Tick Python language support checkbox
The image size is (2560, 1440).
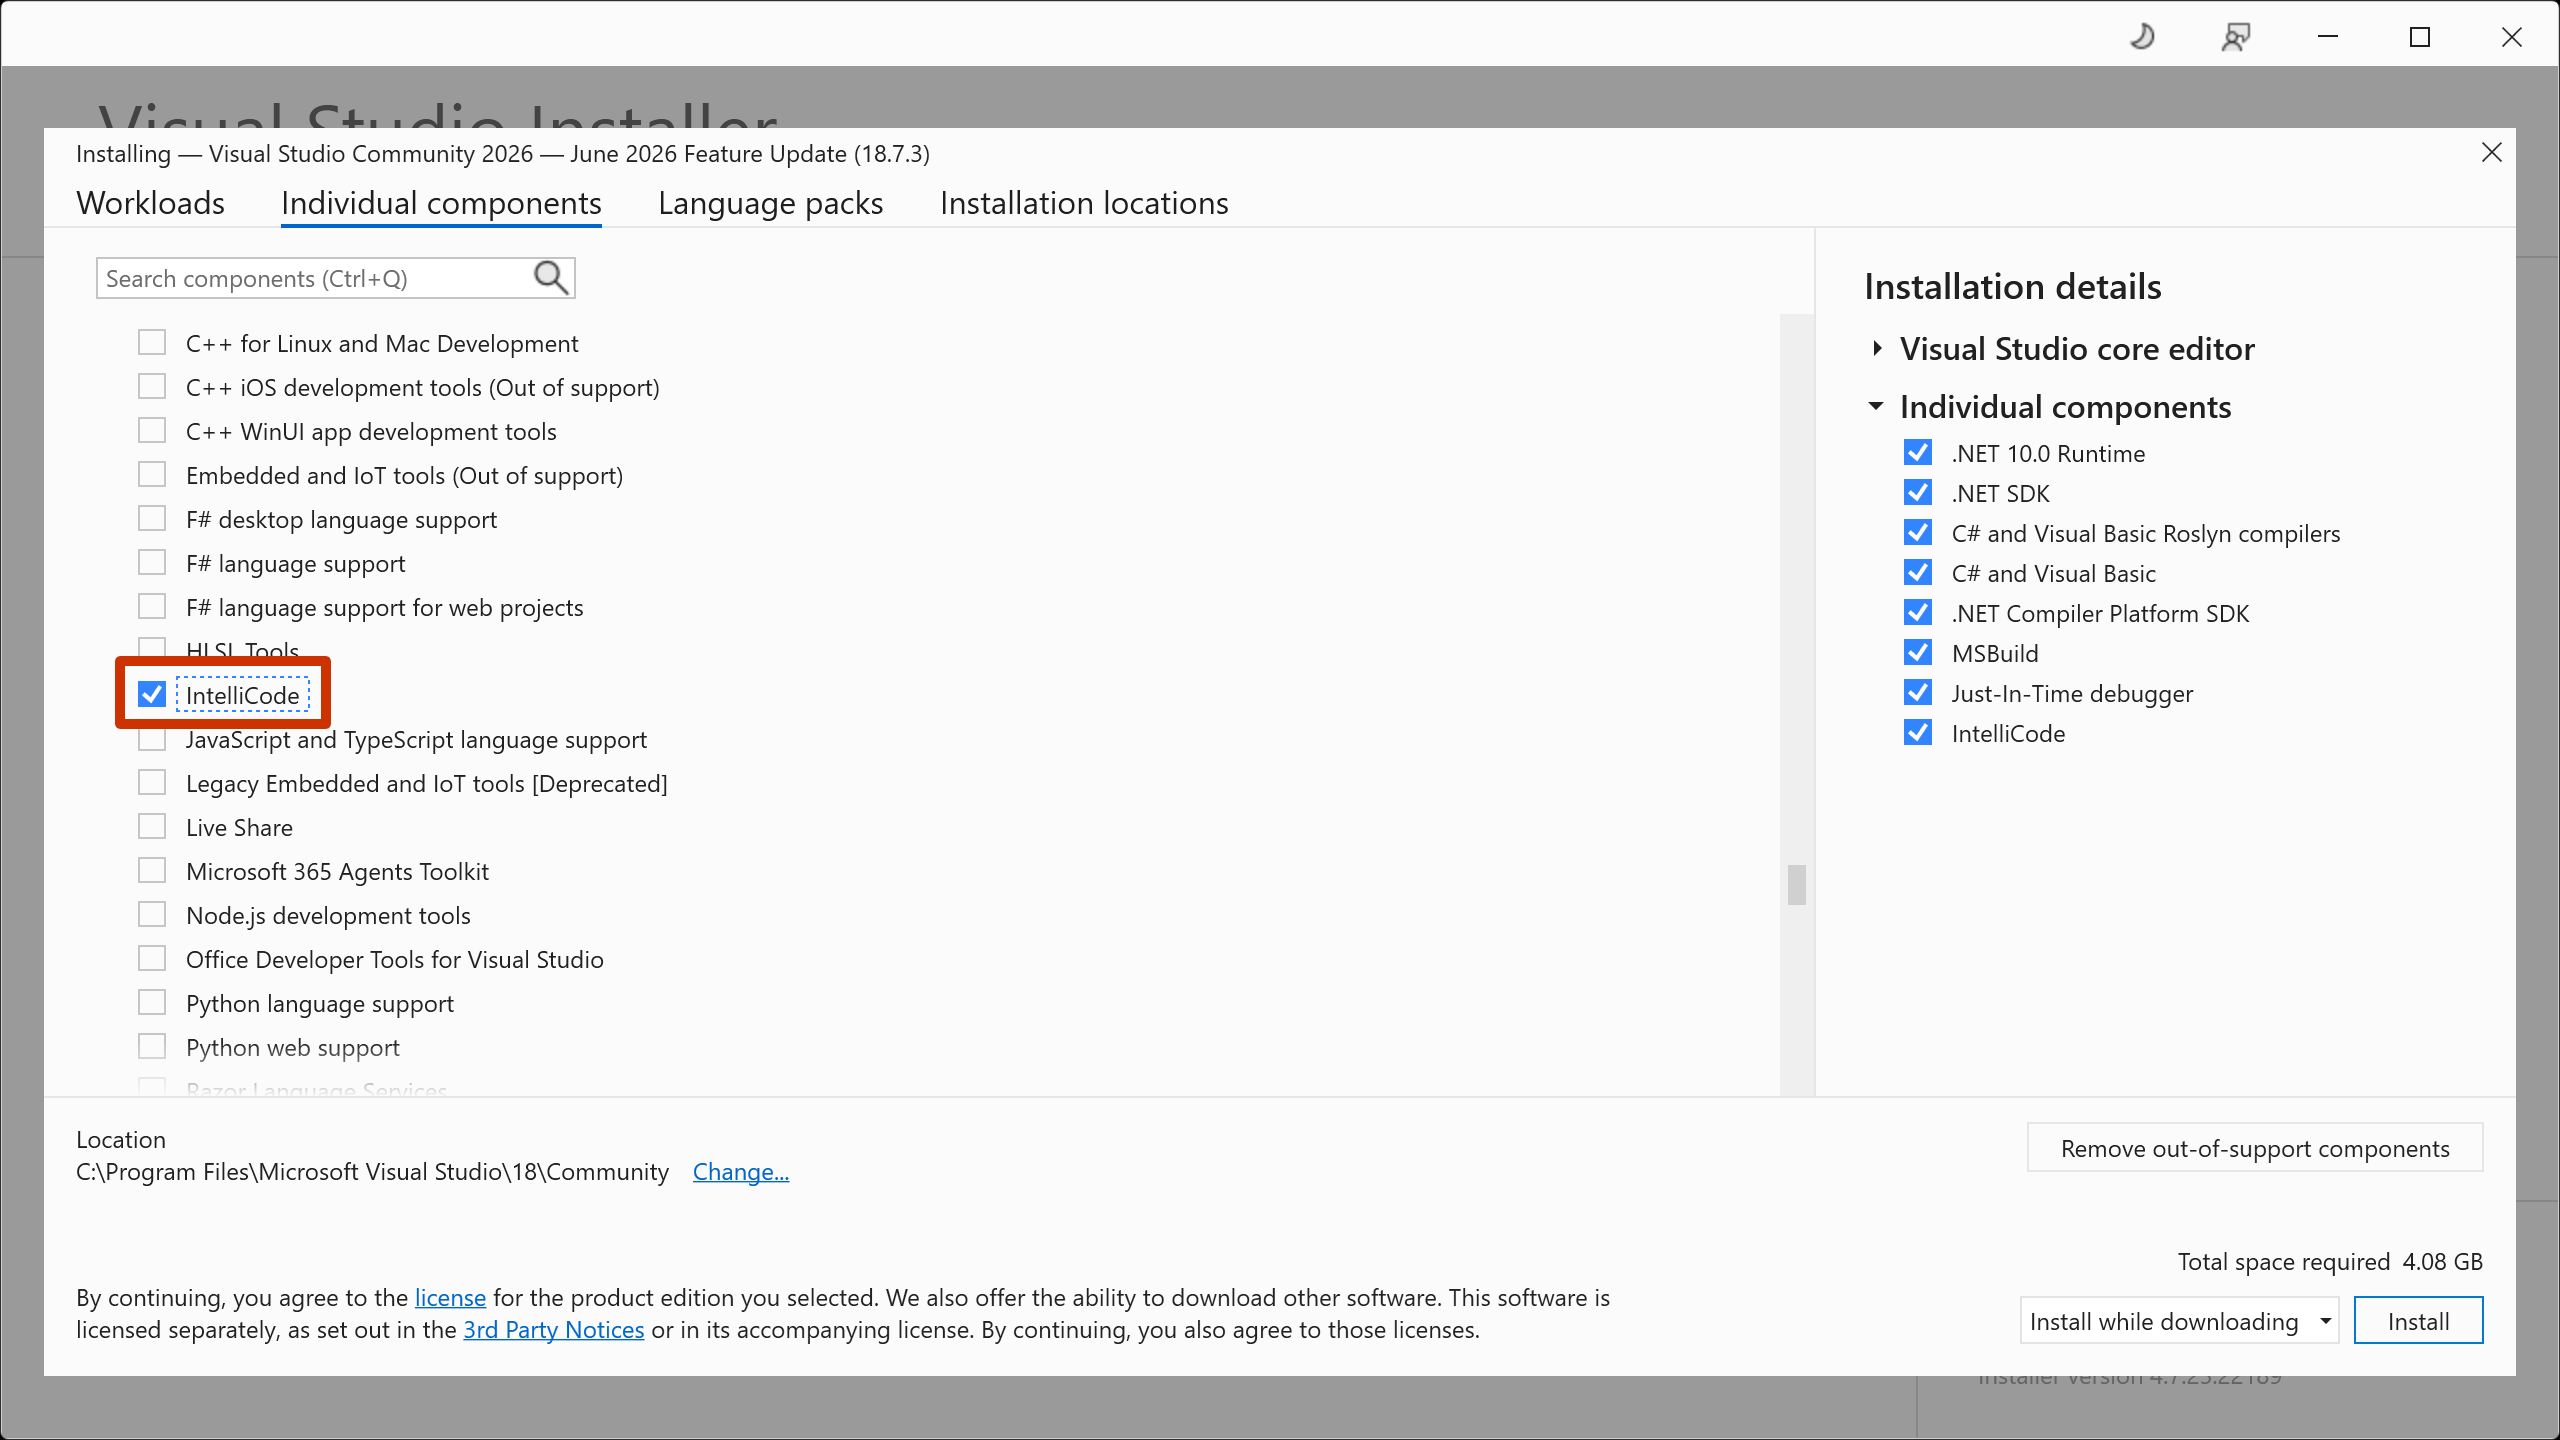(x=152, y=1003)
